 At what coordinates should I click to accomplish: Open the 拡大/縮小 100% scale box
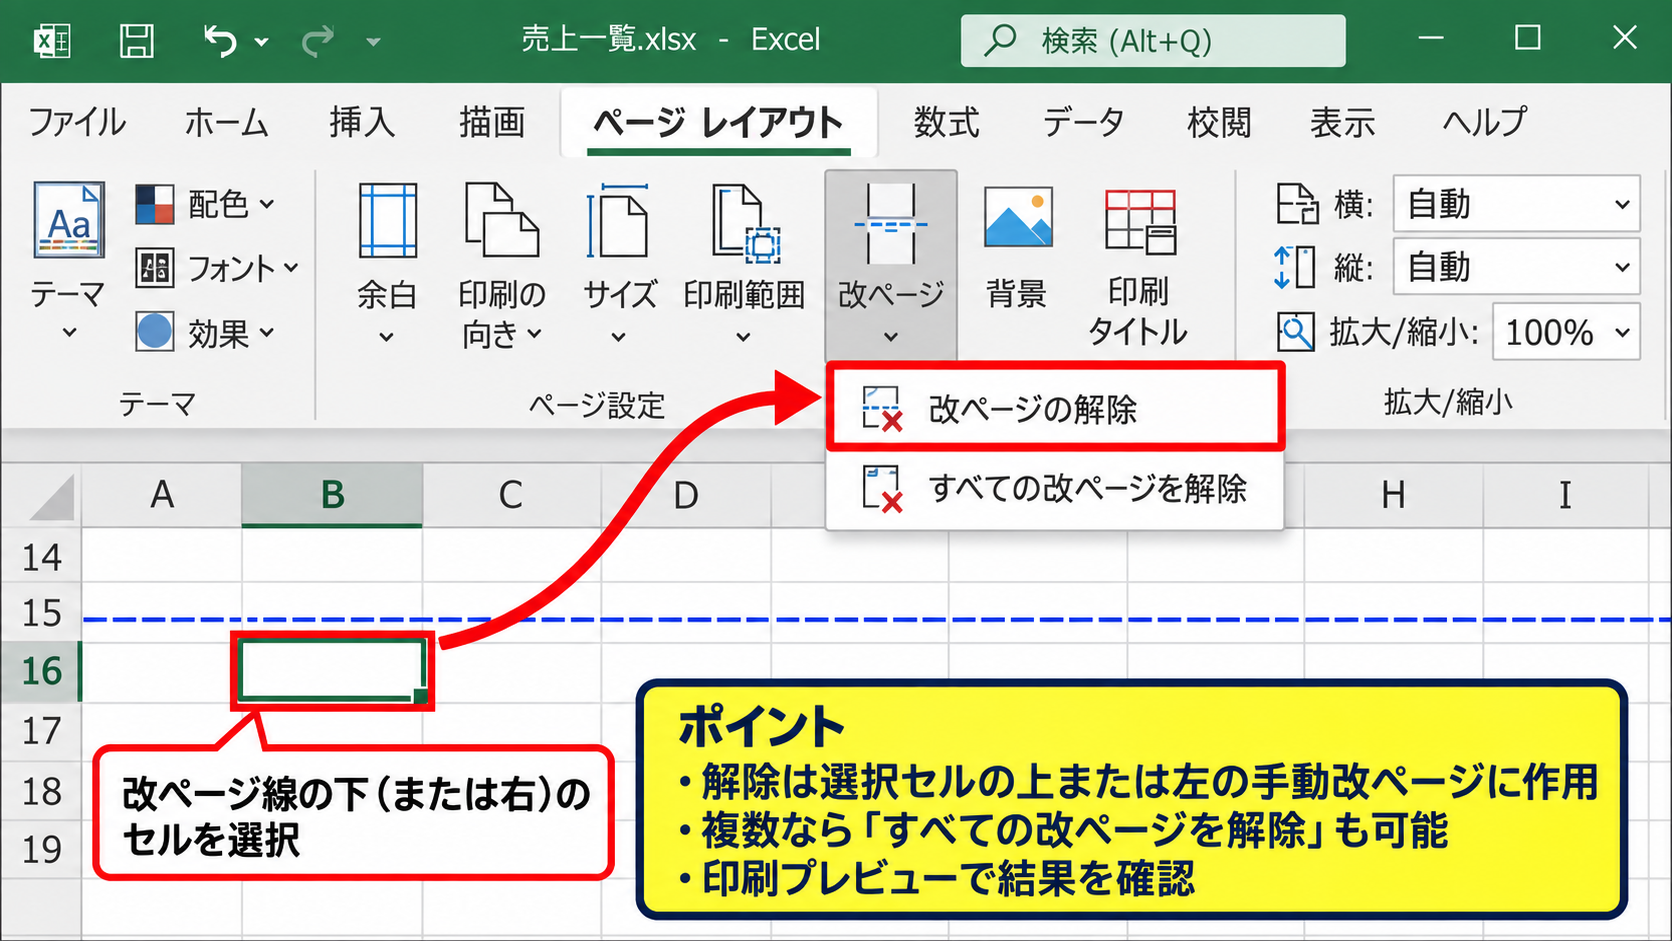[1566, 332]
